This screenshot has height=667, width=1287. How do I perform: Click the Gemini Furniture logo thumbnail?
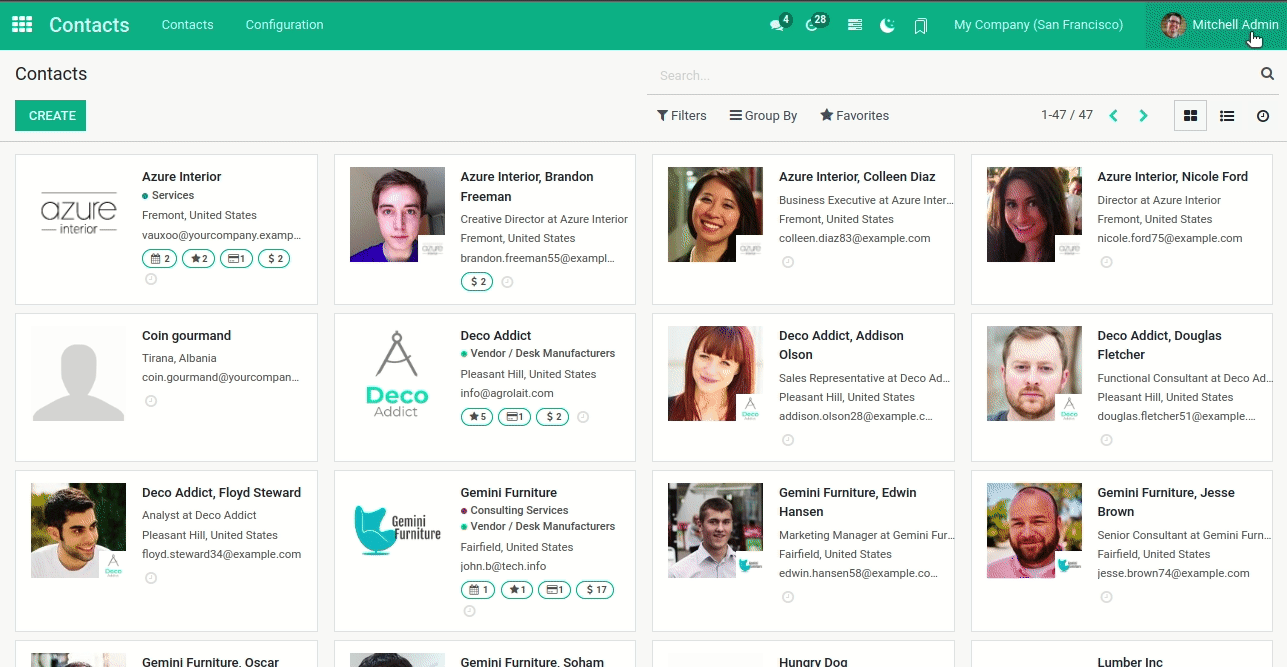click(397, 530)
